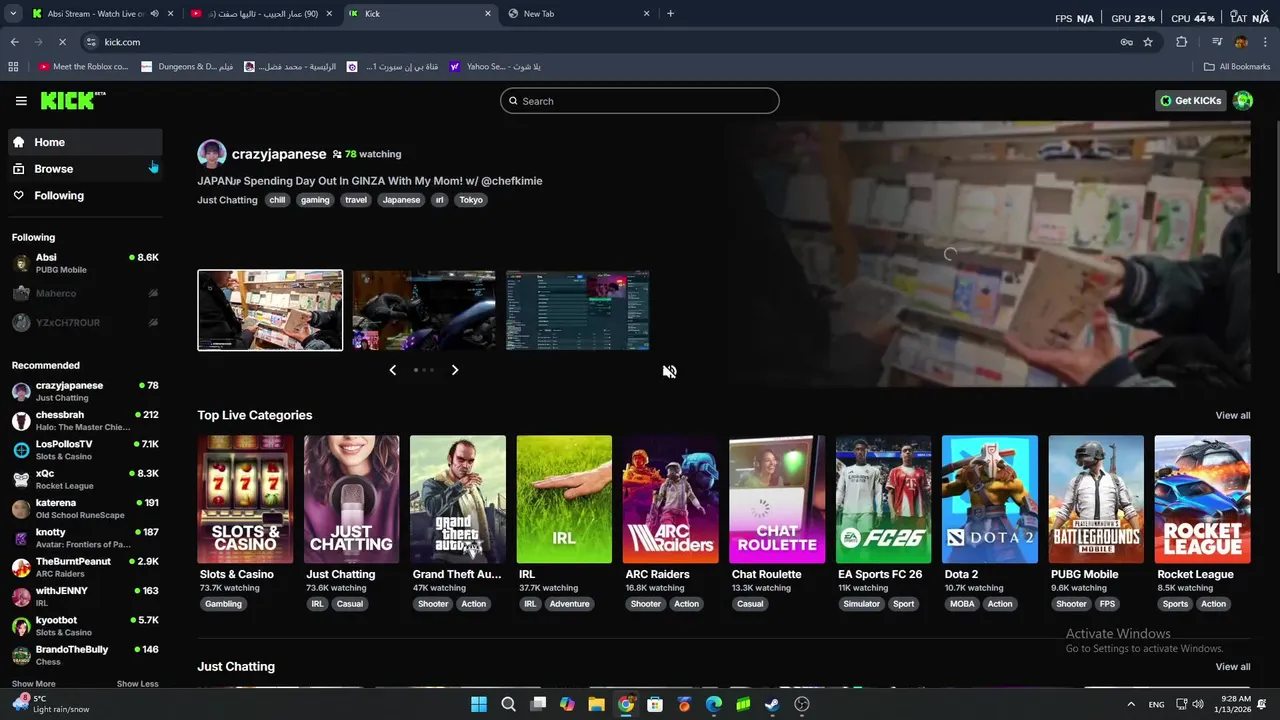Viewport: 1280px width, 720px height.
Task: Click the kick.com address bar
Action: point(600,42)
